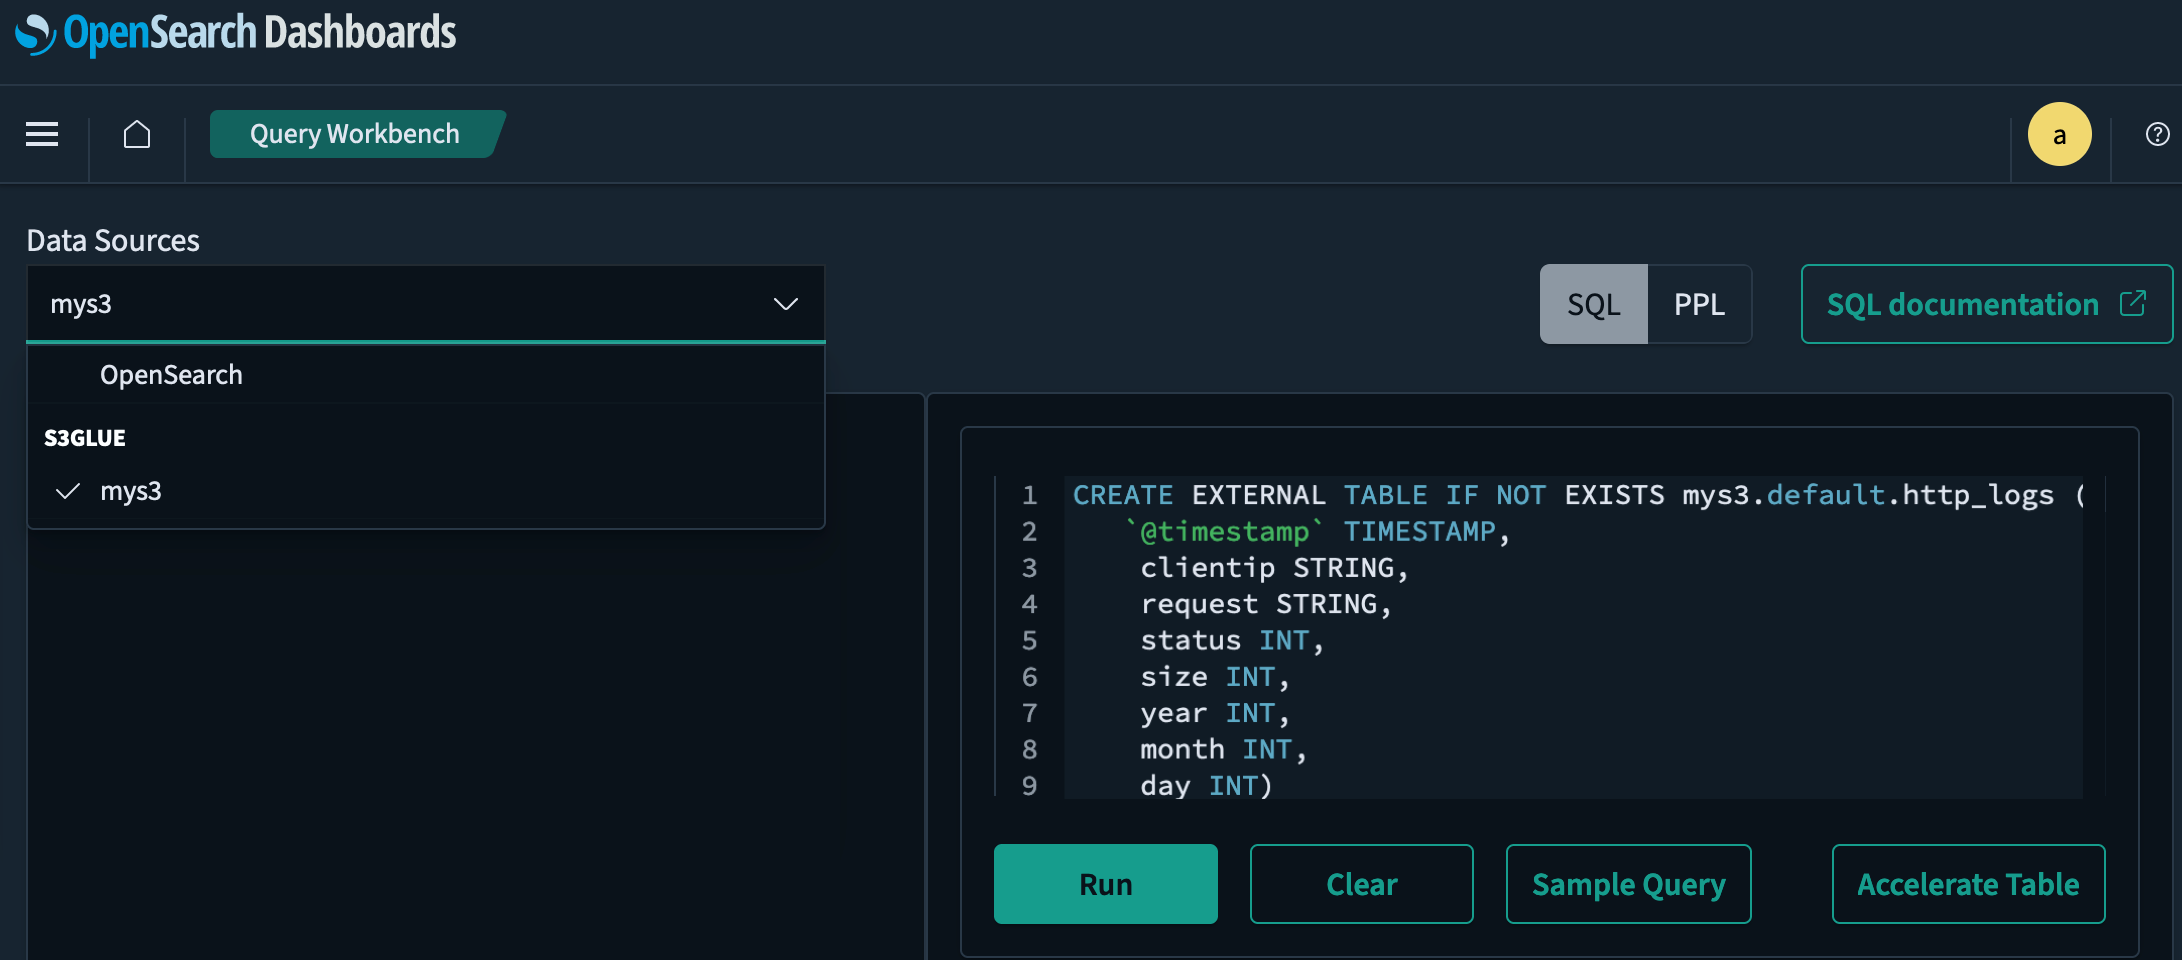The image size is (2182, 960).
Task: Open the mys3 data source combo box
Action: pyautogui.click(x=426, y=304)
